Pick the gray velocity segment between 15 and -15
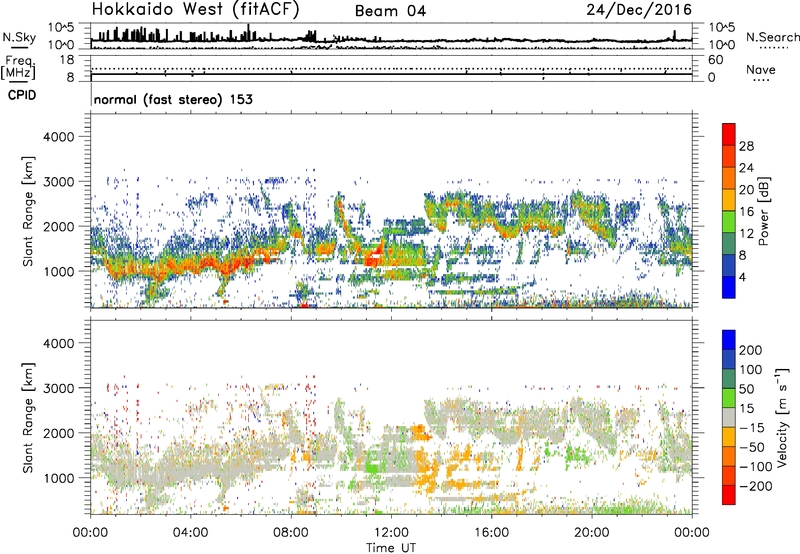The image size is (800, 554). click(x=729, y=418)
